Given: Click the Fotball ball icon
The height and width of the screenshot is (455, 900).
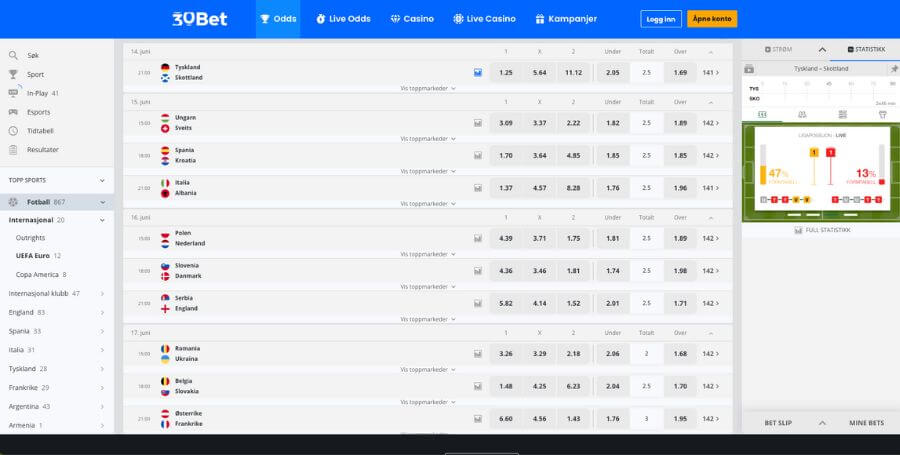Looking at the screenshot, I should 13,202.
